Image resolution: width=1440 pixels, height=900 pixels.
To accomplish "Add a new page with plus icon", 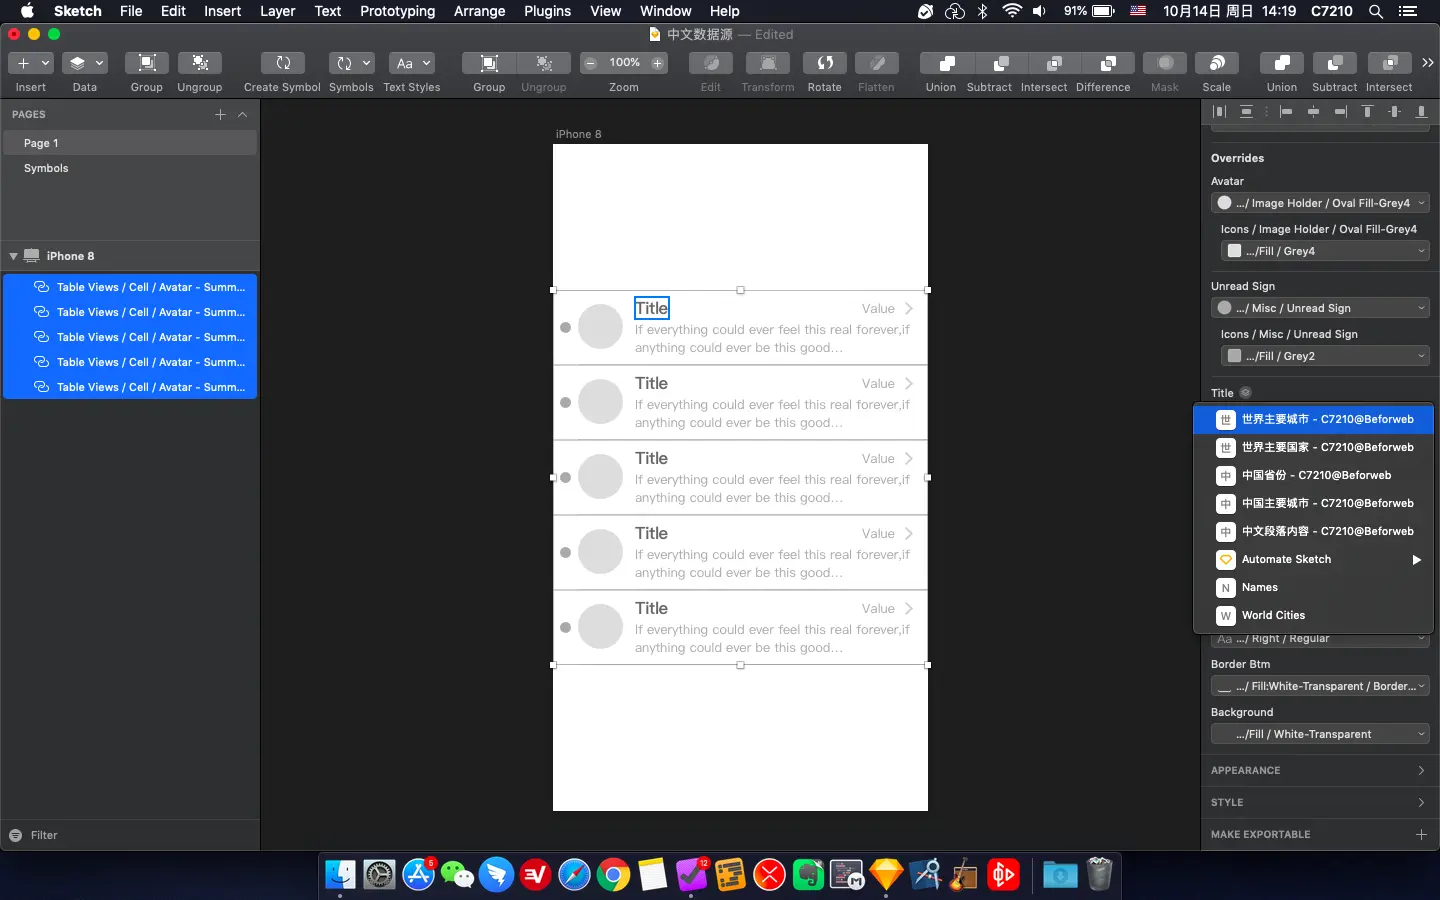I will coord(220,114).
